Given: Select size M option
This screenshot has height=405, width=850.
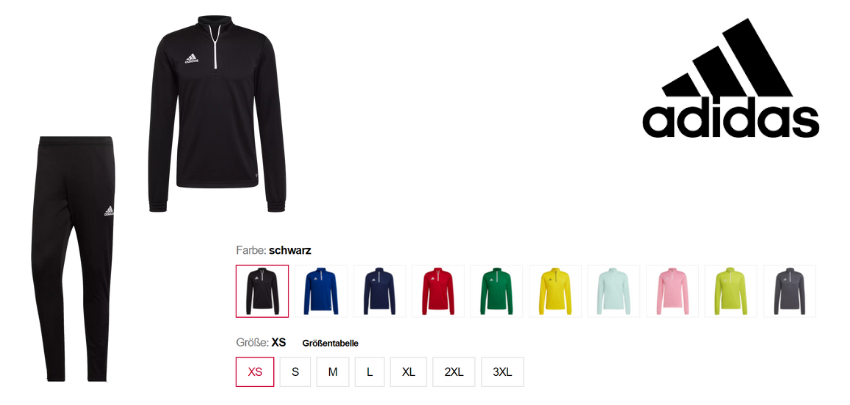Looking at the screenshot, I should 333,372.
